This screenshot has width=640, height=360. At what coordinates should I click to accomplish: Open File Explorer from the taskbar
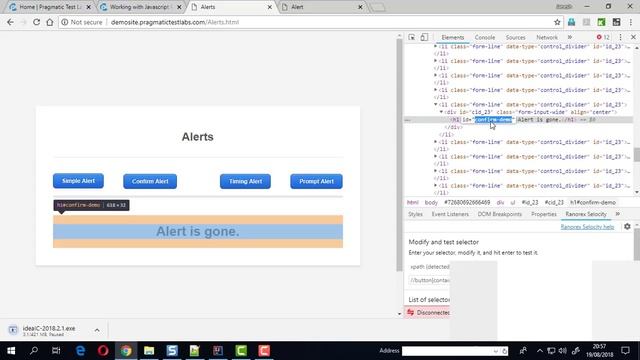pyautogui.click(x=149, y=351)
